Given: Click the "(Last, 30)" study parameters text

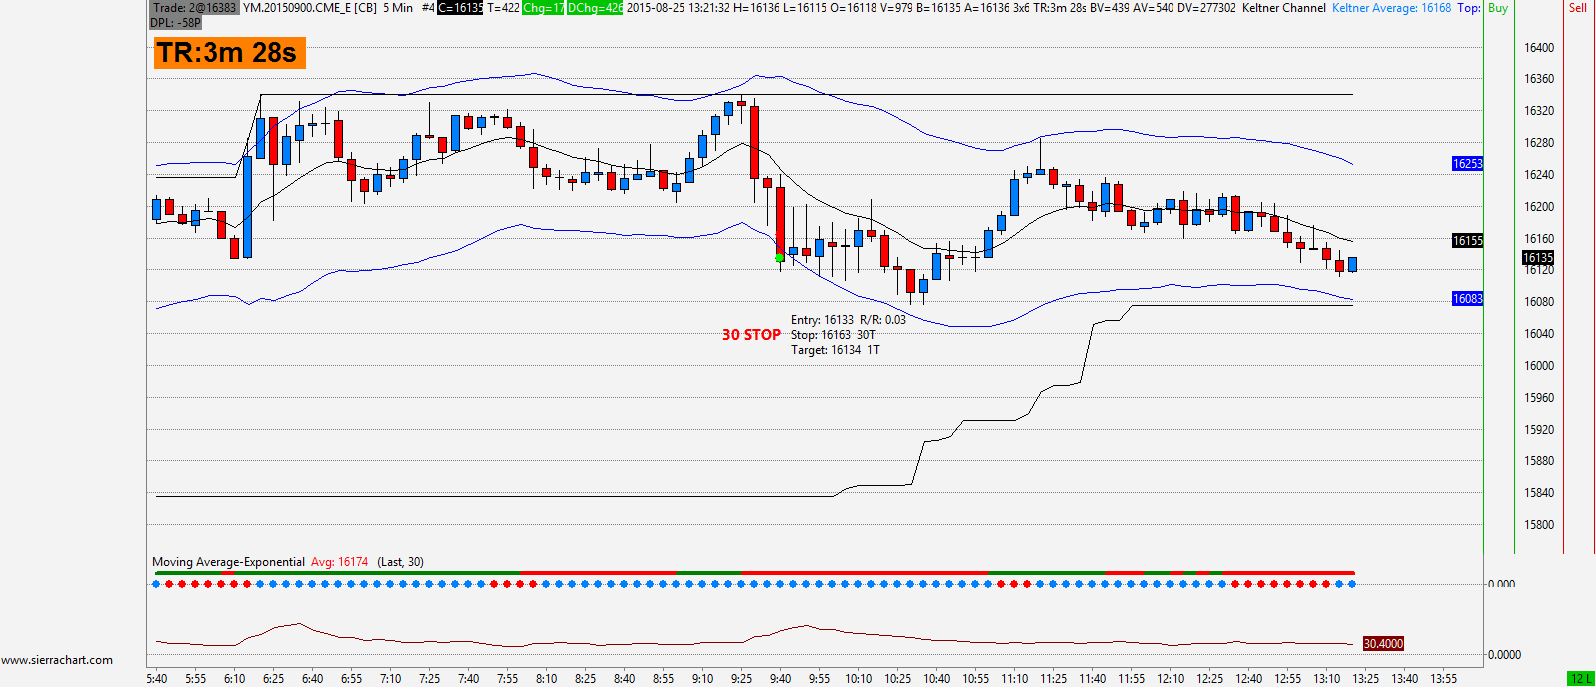Looking at the screenshot, I should 400,562.
